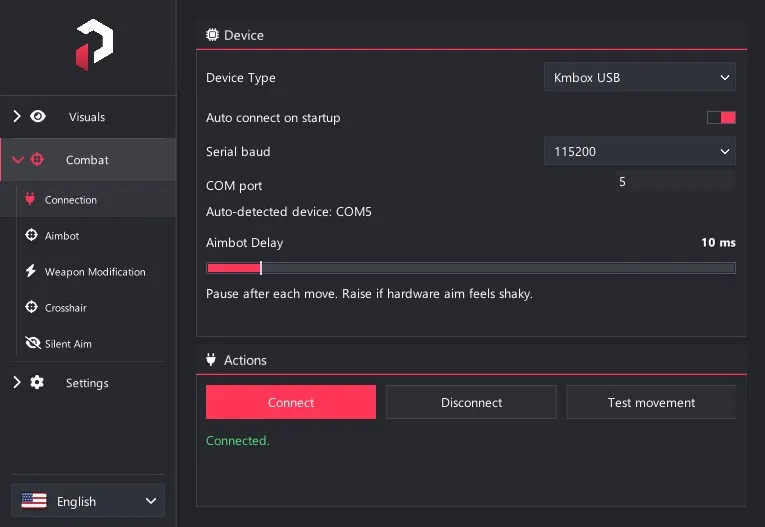Click the lightning bolt Weapon Modification icon
765x527 pixels.
[31, 271]
